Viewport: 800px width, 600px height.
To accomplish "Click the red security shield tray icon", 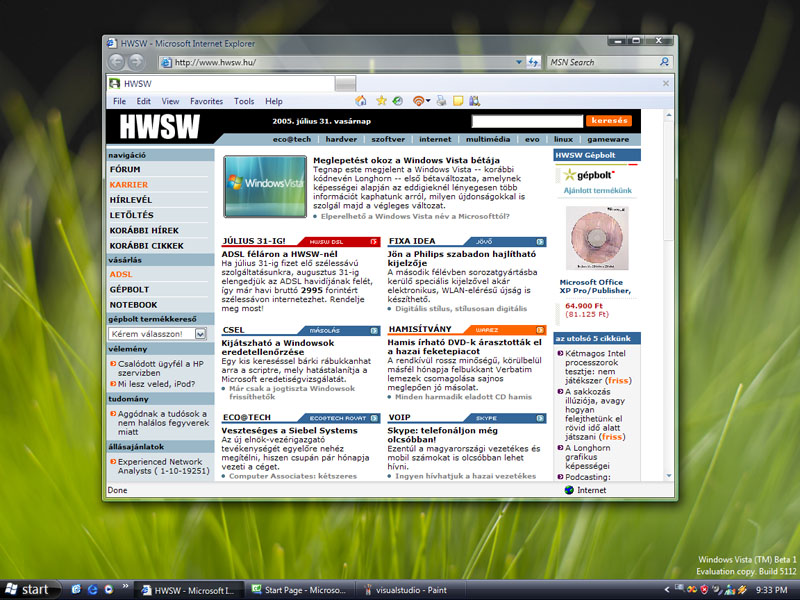I will pos(705,590).
